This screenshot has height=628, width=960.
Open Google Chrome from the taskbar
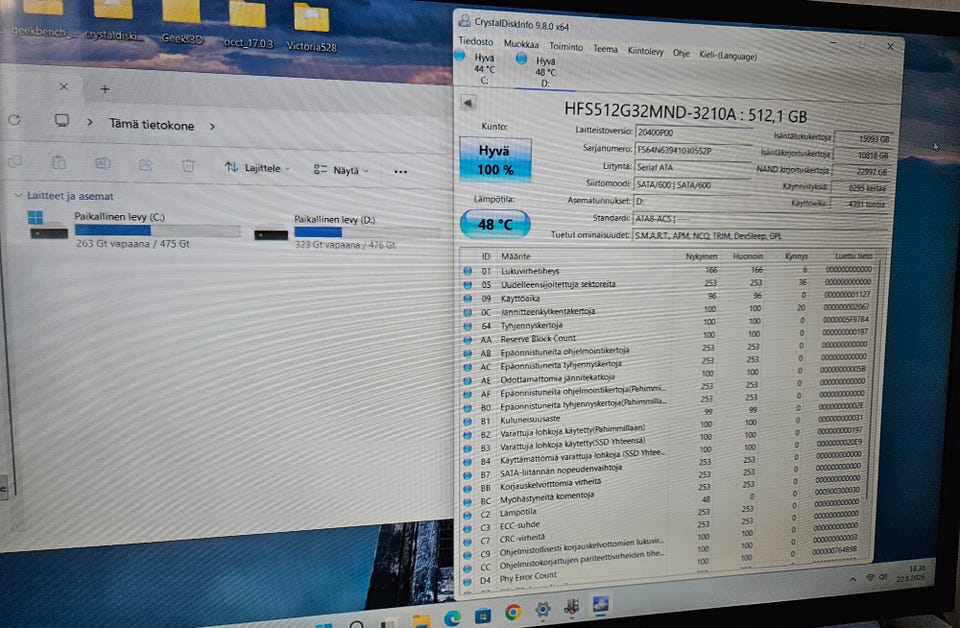coord(513,612)
